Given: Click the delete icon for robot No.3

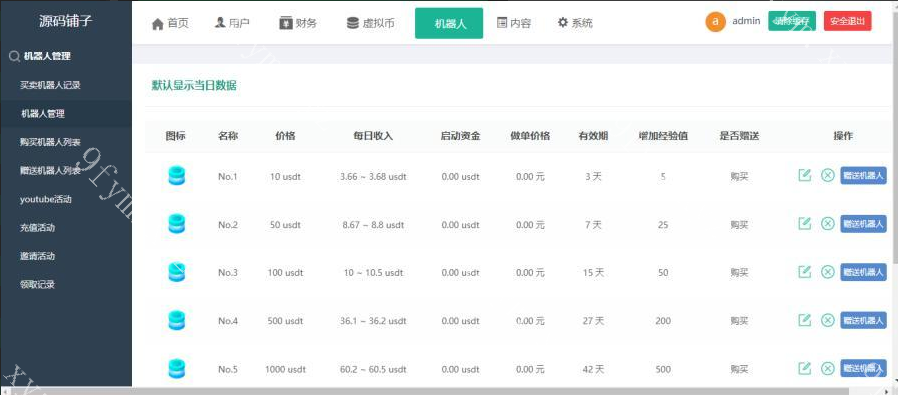Looking at the screenshot, I should pyautogui.click(x=828, y=271).
